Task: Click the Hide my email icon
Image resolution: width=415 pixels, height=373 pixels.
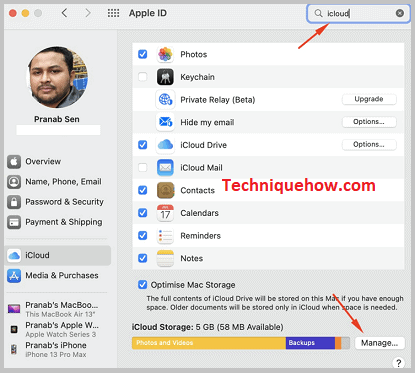Action: 165,122
